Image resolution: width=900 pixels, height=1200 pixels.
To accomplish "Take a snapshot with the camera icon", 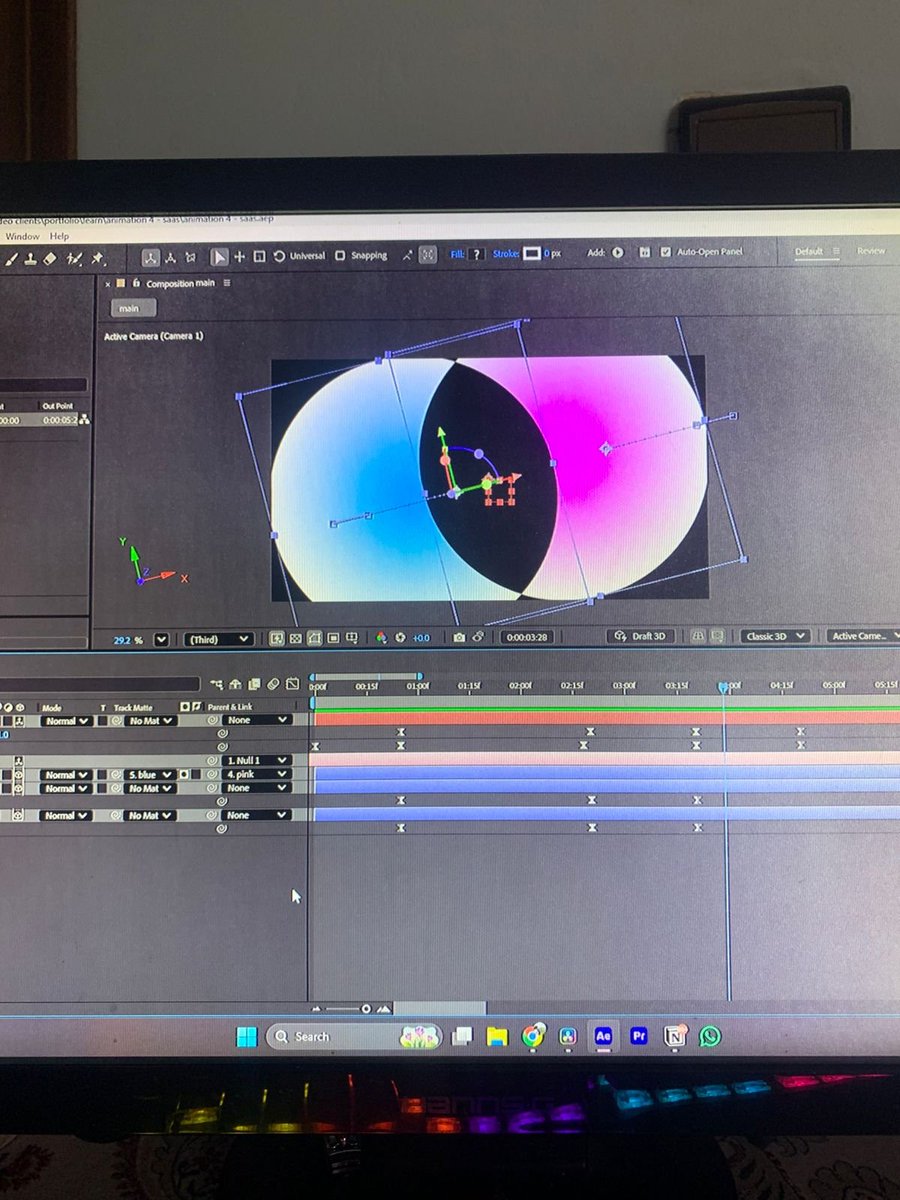I will (x=457, y=637).
